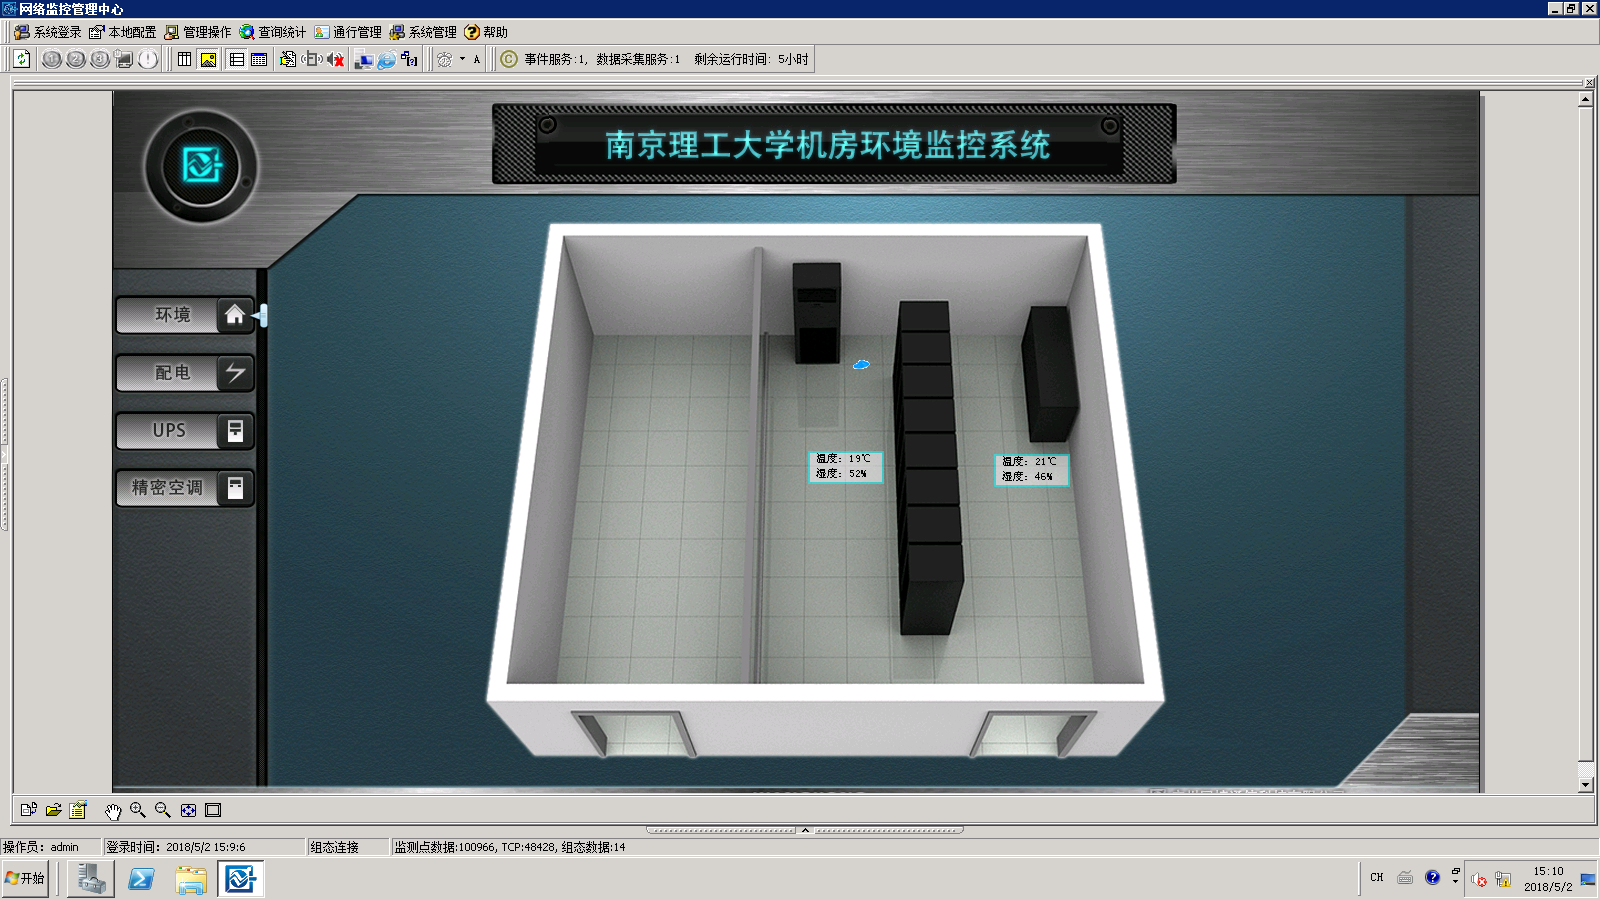Image resolution: width=1600 pixels, height=900 pixels.
Task: Click the clipboard properties icon in bottom toolbar
Action: click(x=78, y=810)
